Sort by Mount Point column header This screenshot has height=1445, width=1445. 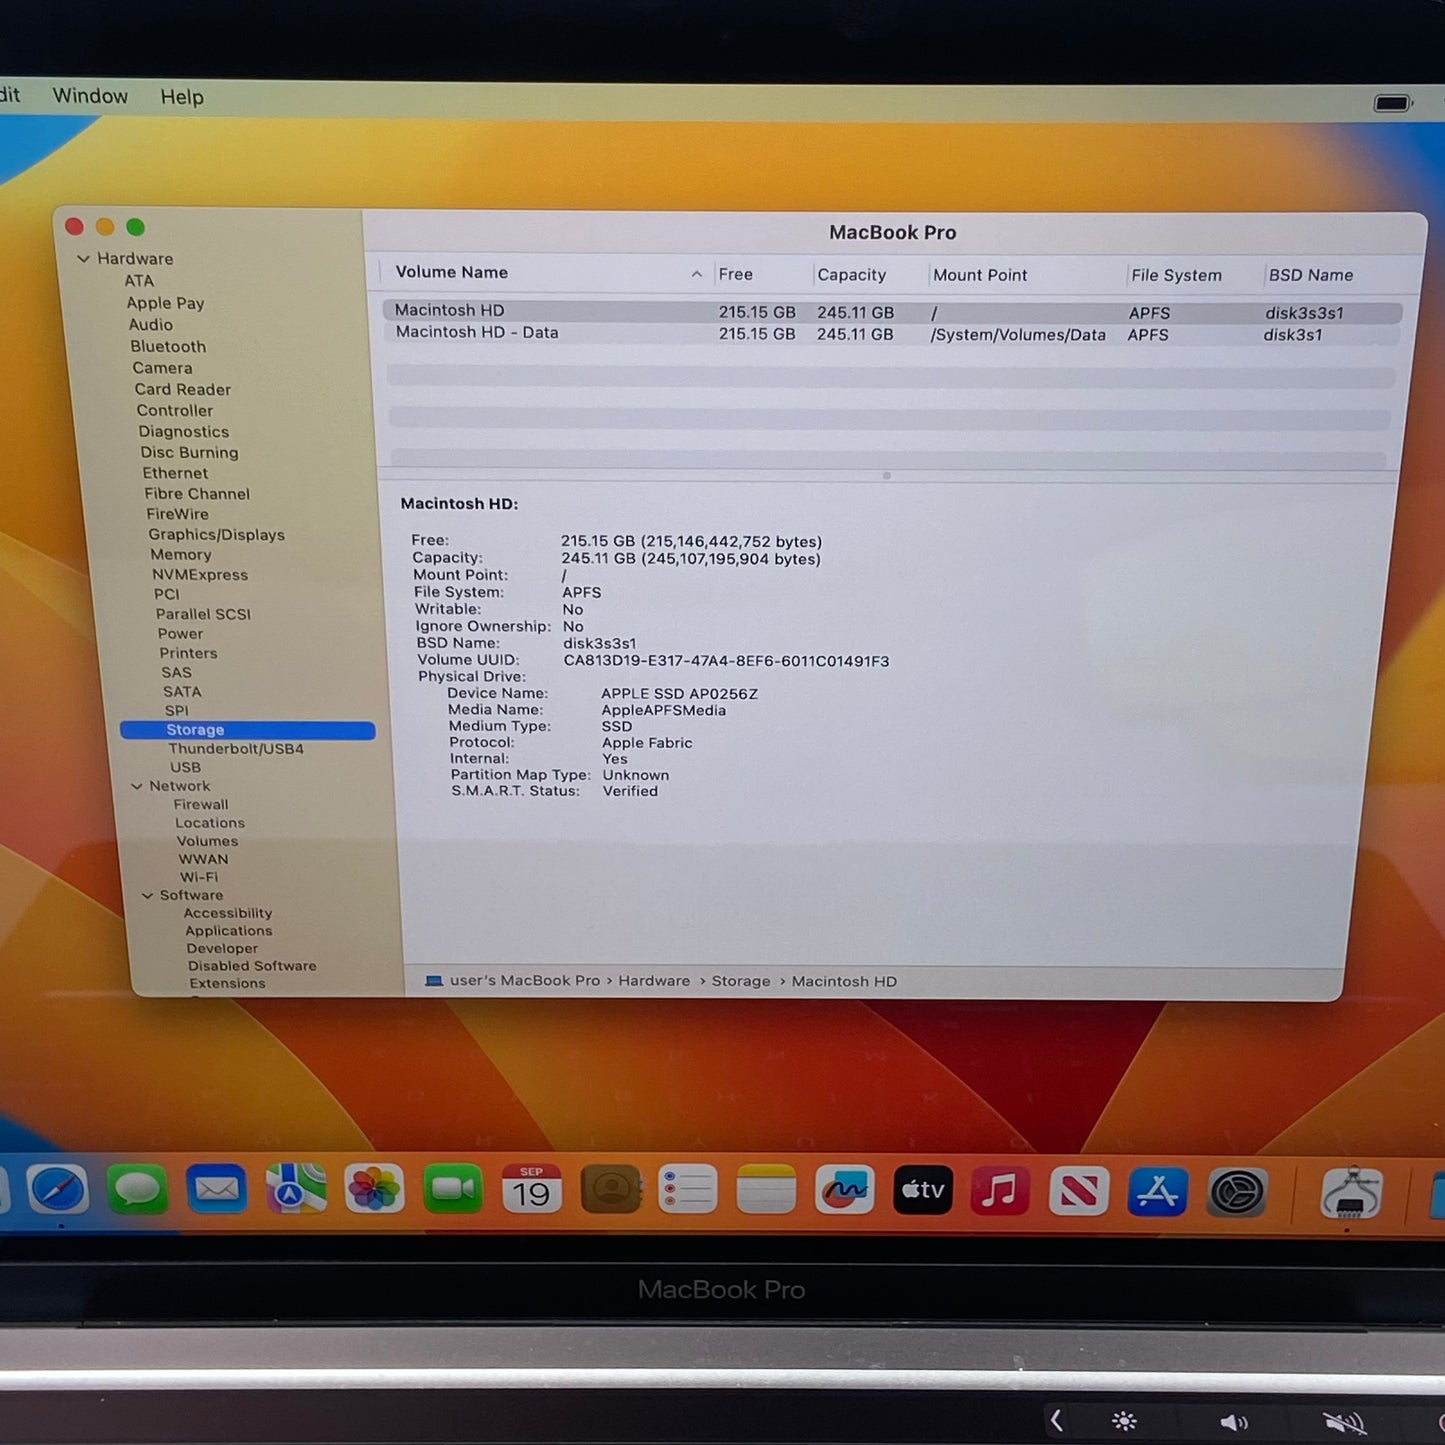pyautogui.click(x=980, y=275)
